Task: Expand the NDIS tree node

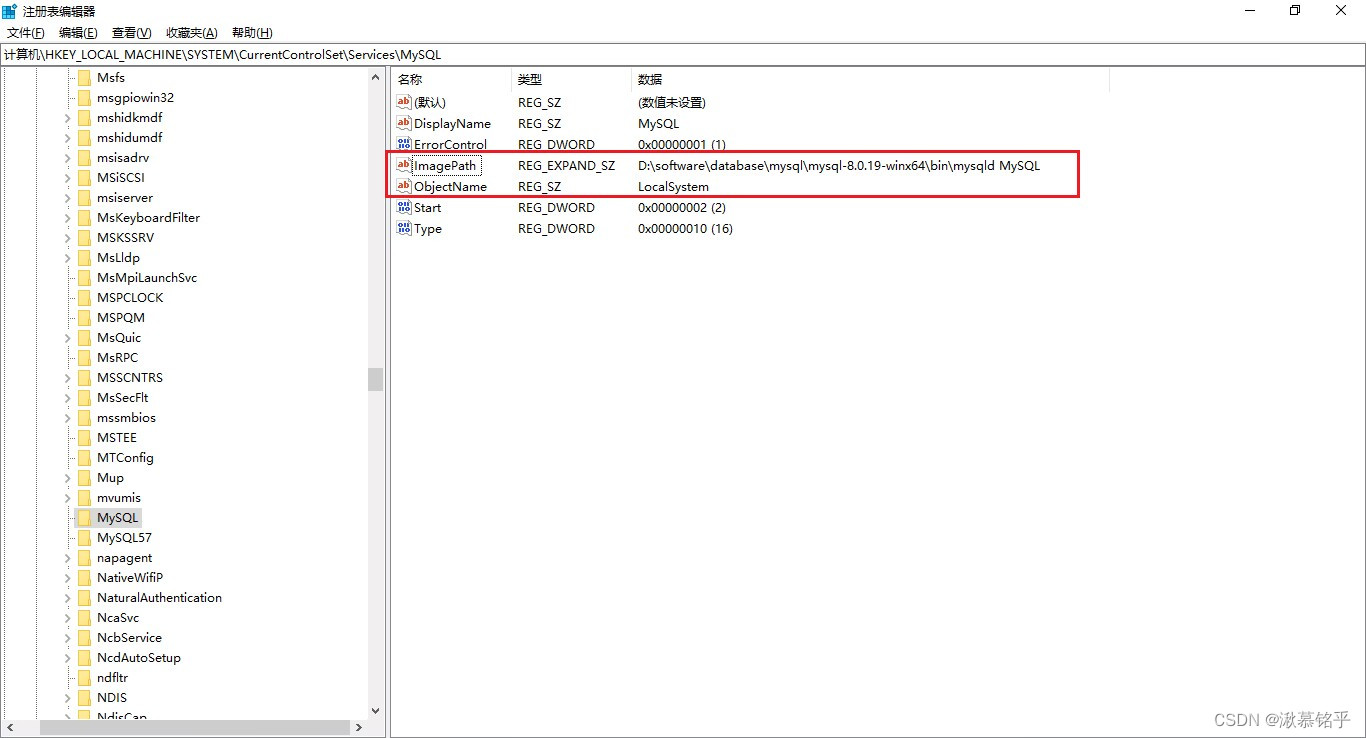Action: pos(69,697)
